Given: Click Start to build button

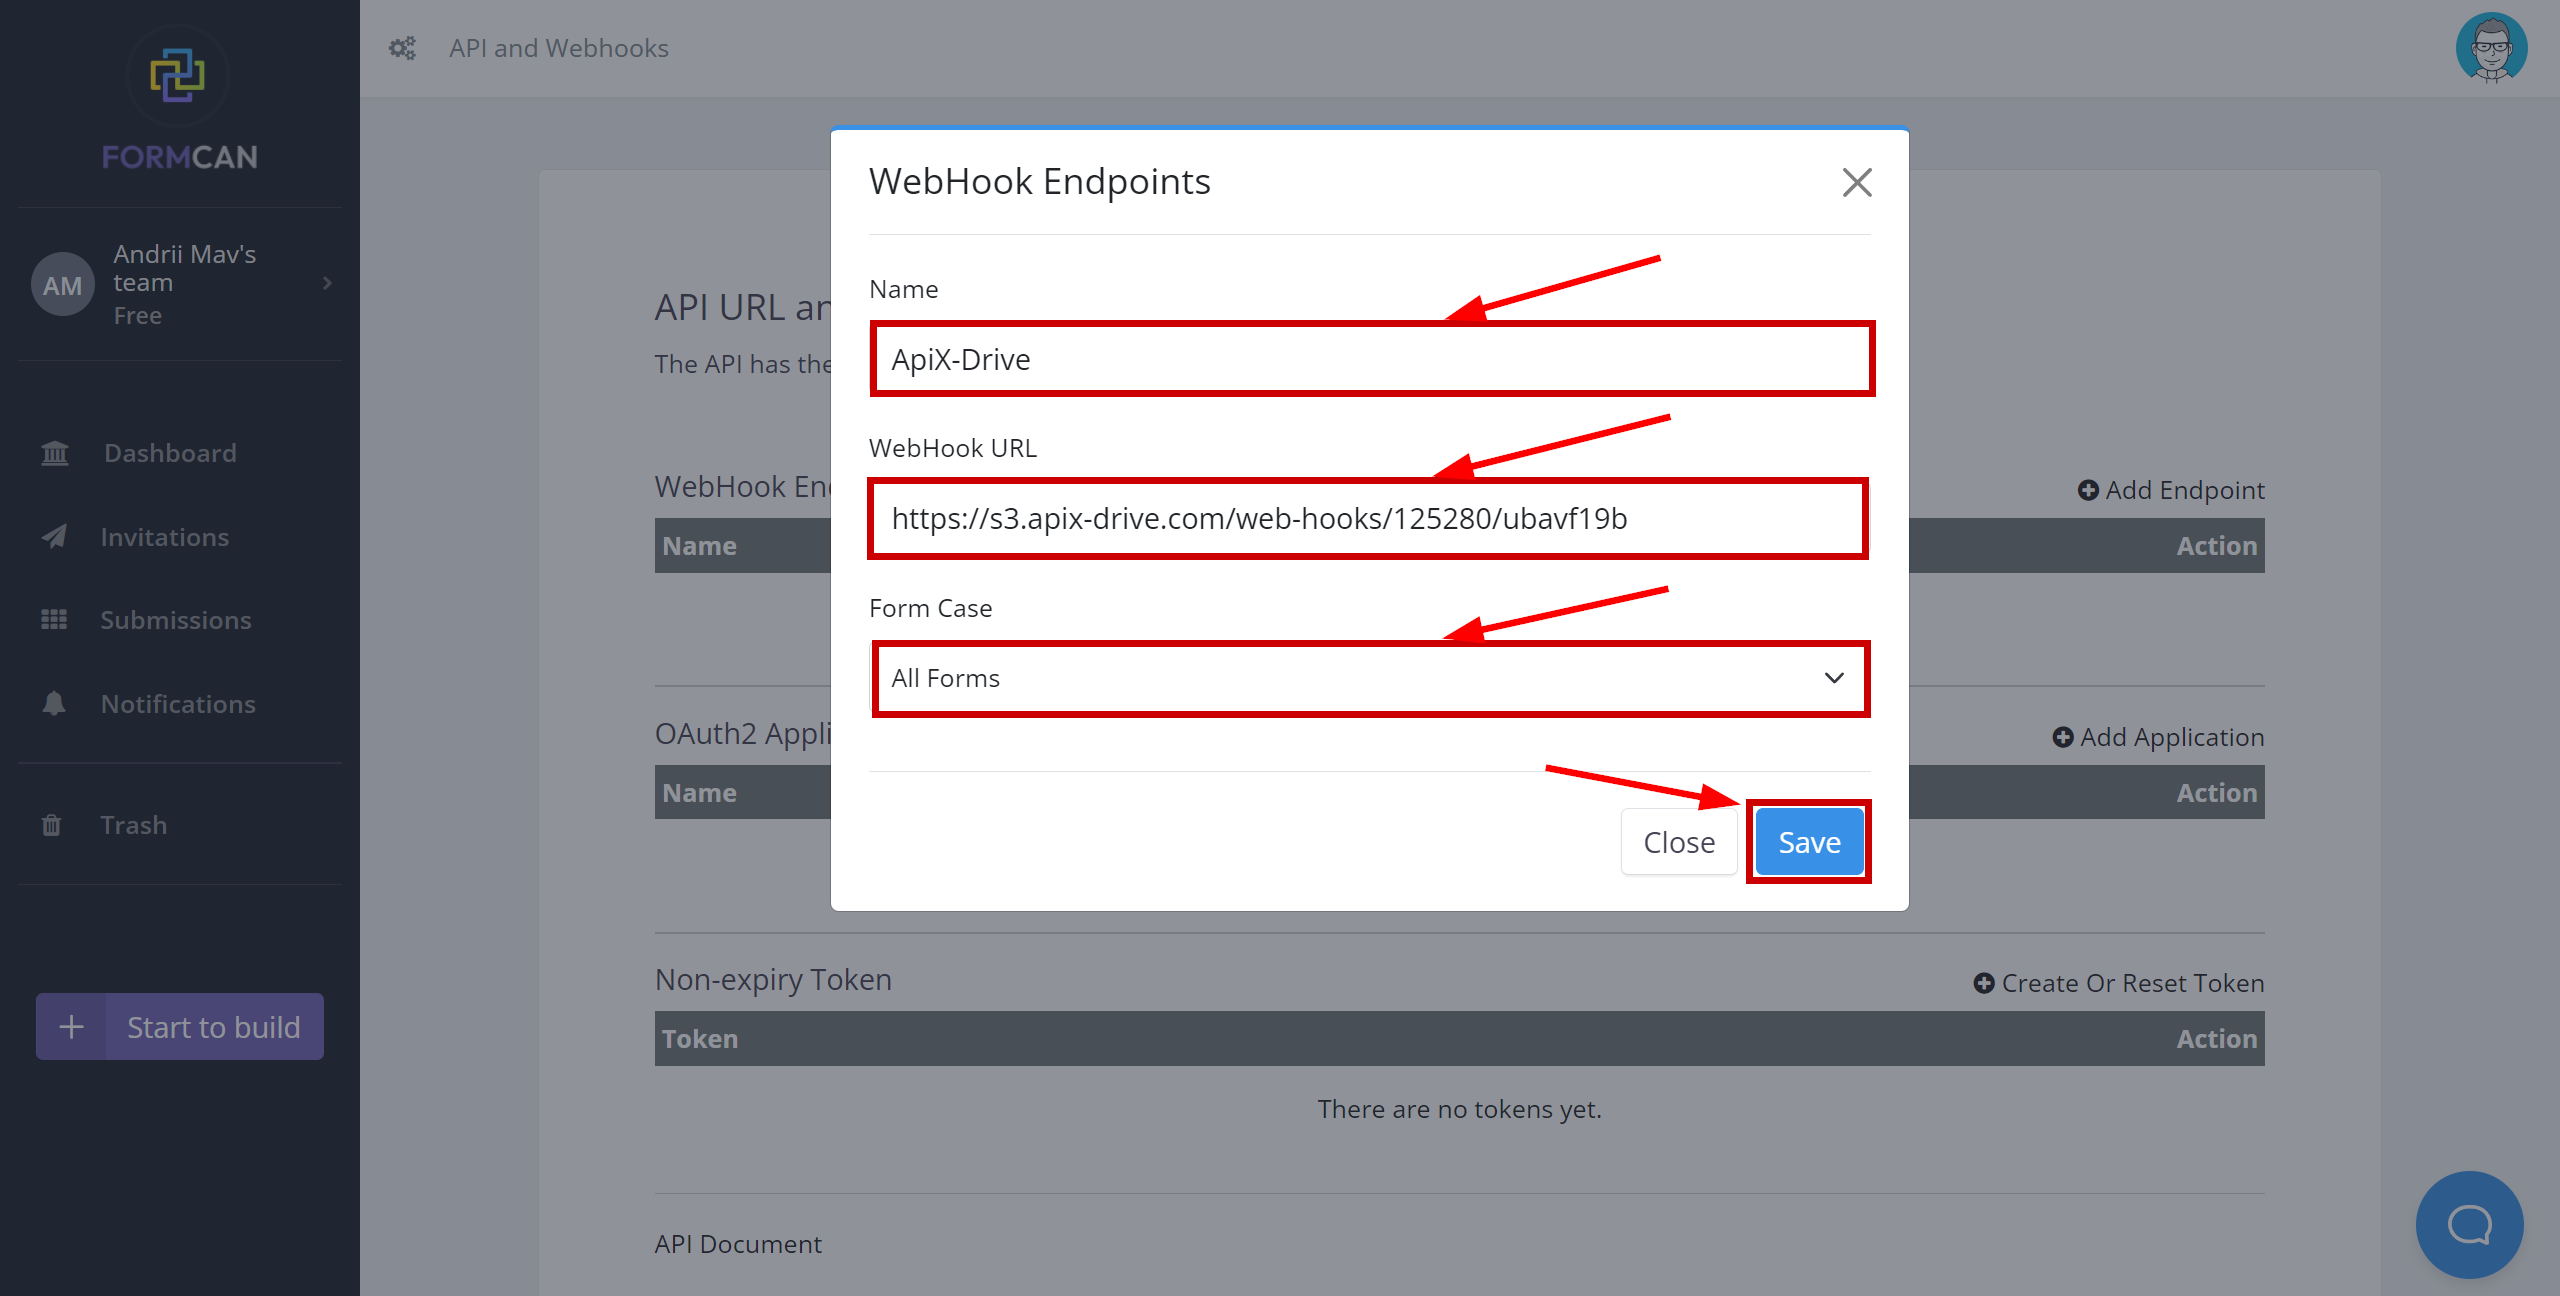Looking at the screenshot, I should tap(180, 1027).
